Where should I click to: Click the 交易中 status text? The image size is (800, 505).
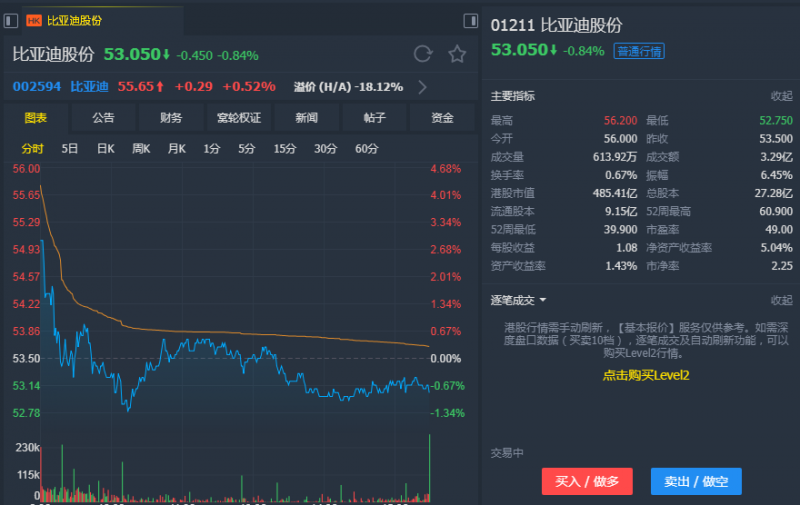pyautogui.click(x=507, y=453)
